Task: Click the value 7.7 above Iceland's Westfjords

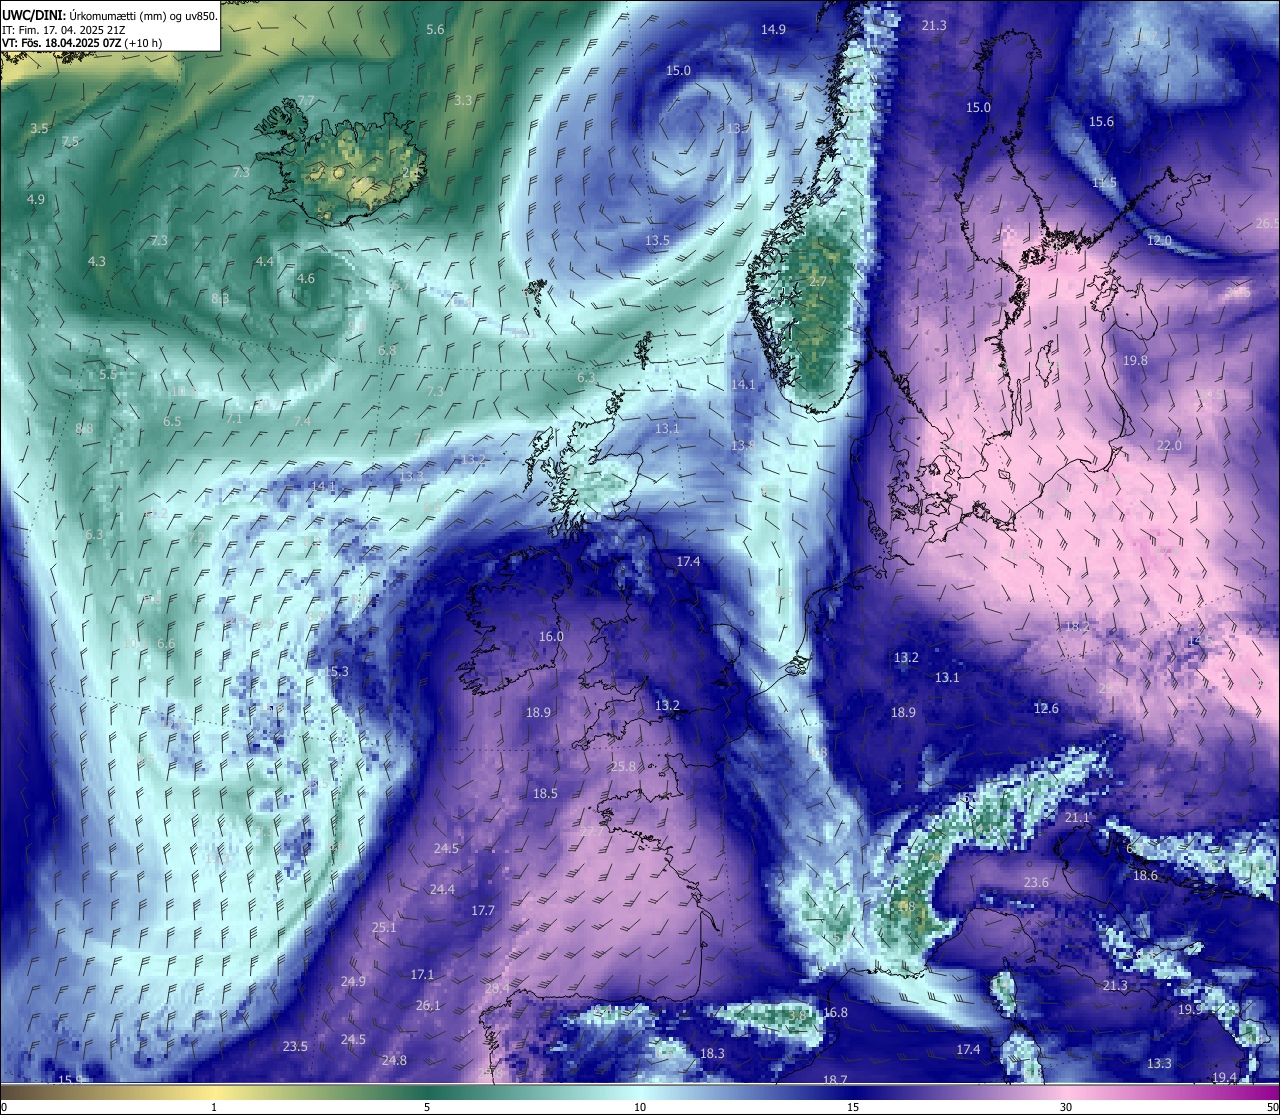Action: coord(306,101)
